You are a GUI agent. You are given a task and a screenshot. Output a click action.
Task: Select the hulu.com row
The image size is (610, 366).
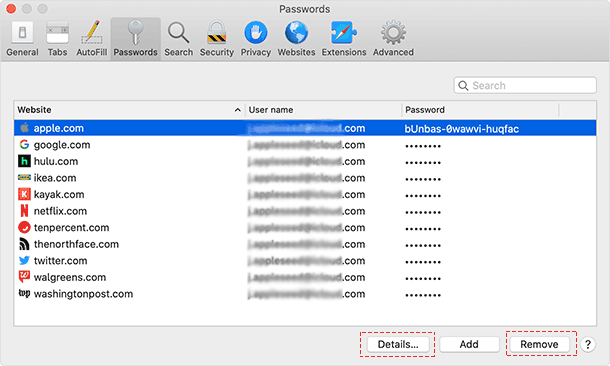coord(305,161)
